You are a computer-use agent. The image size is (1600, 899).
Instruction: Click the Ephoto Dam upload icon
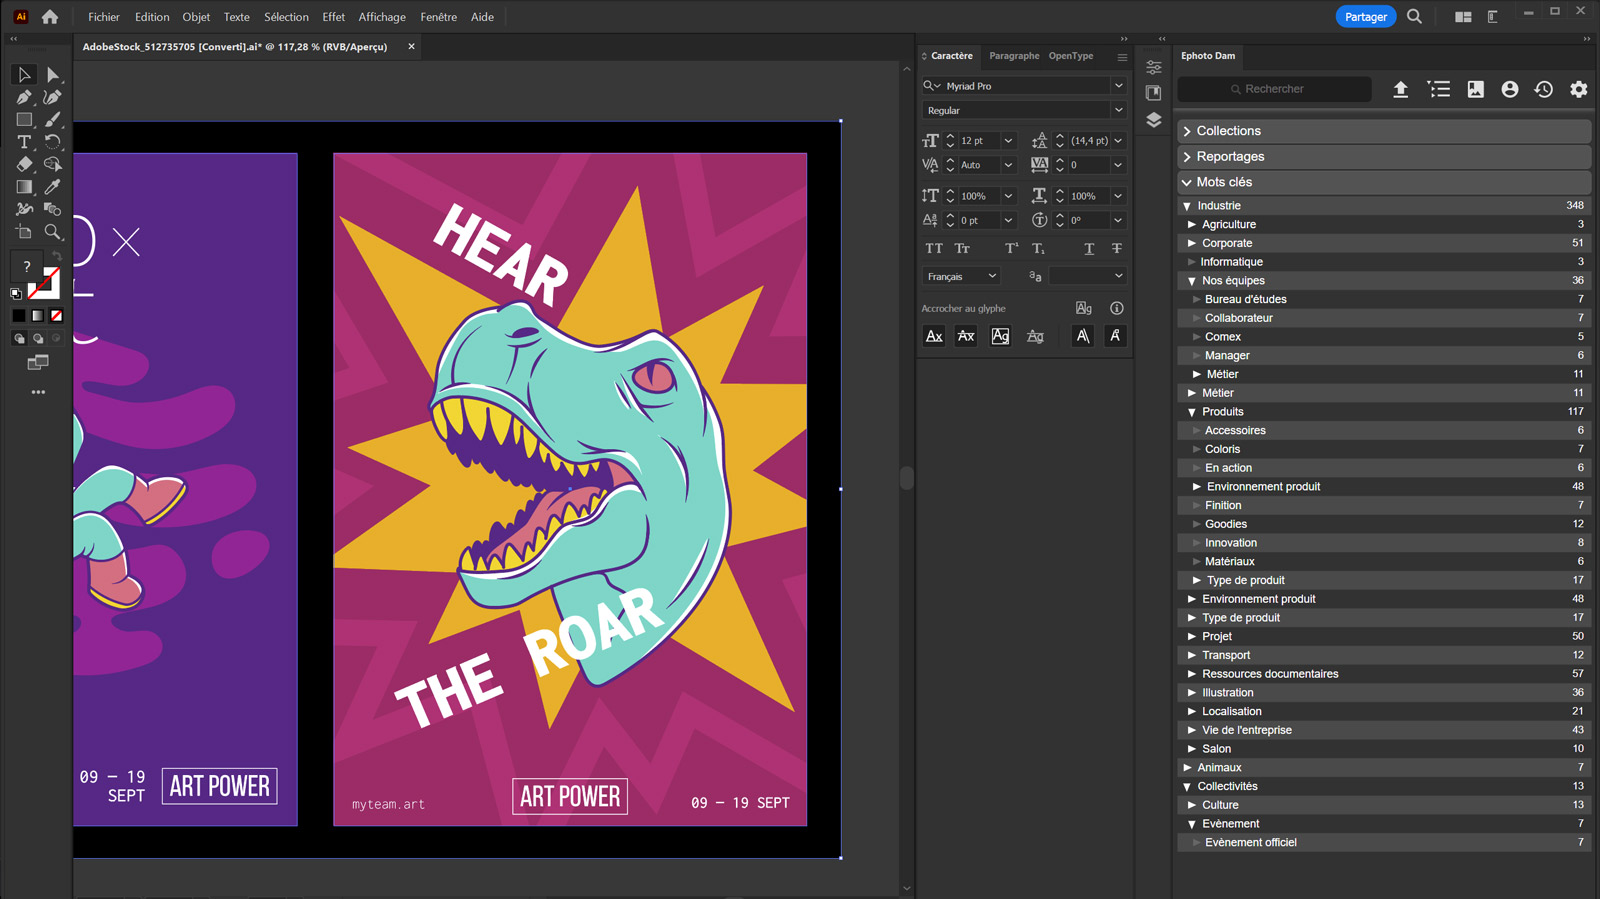1400,89
